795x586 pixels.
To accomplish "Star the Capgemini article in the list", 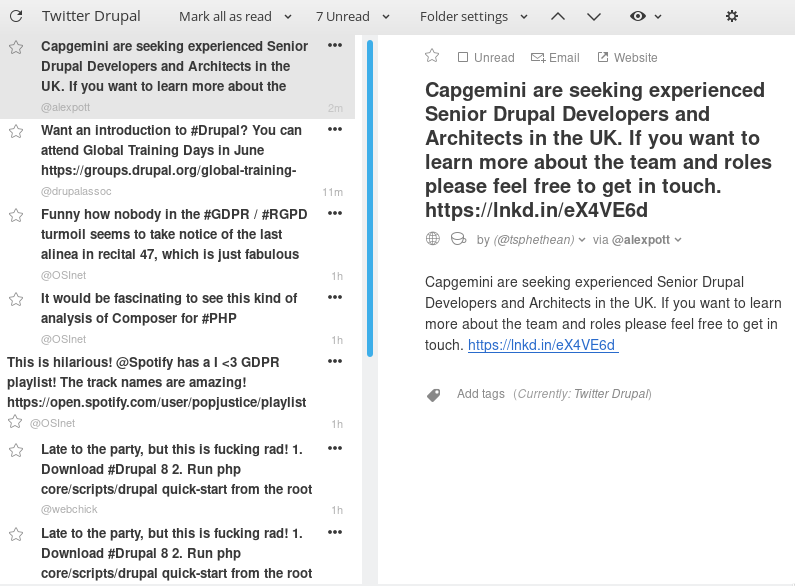I will pyautogui.click(x=16, y=47).
